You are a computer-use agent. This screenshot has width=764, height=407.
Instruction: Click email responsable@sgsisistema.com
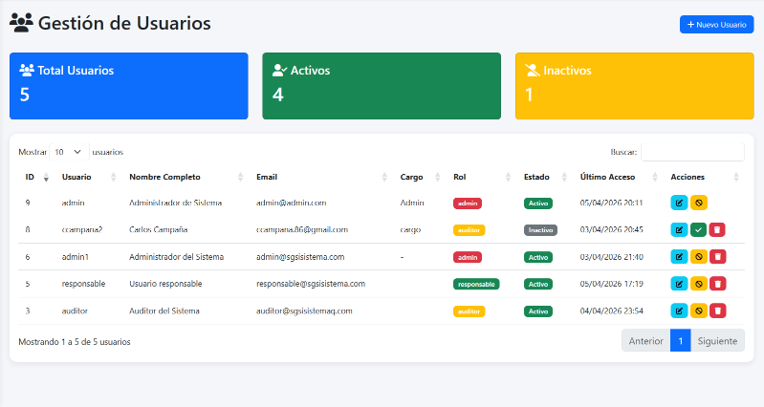[x=310, y=284]
